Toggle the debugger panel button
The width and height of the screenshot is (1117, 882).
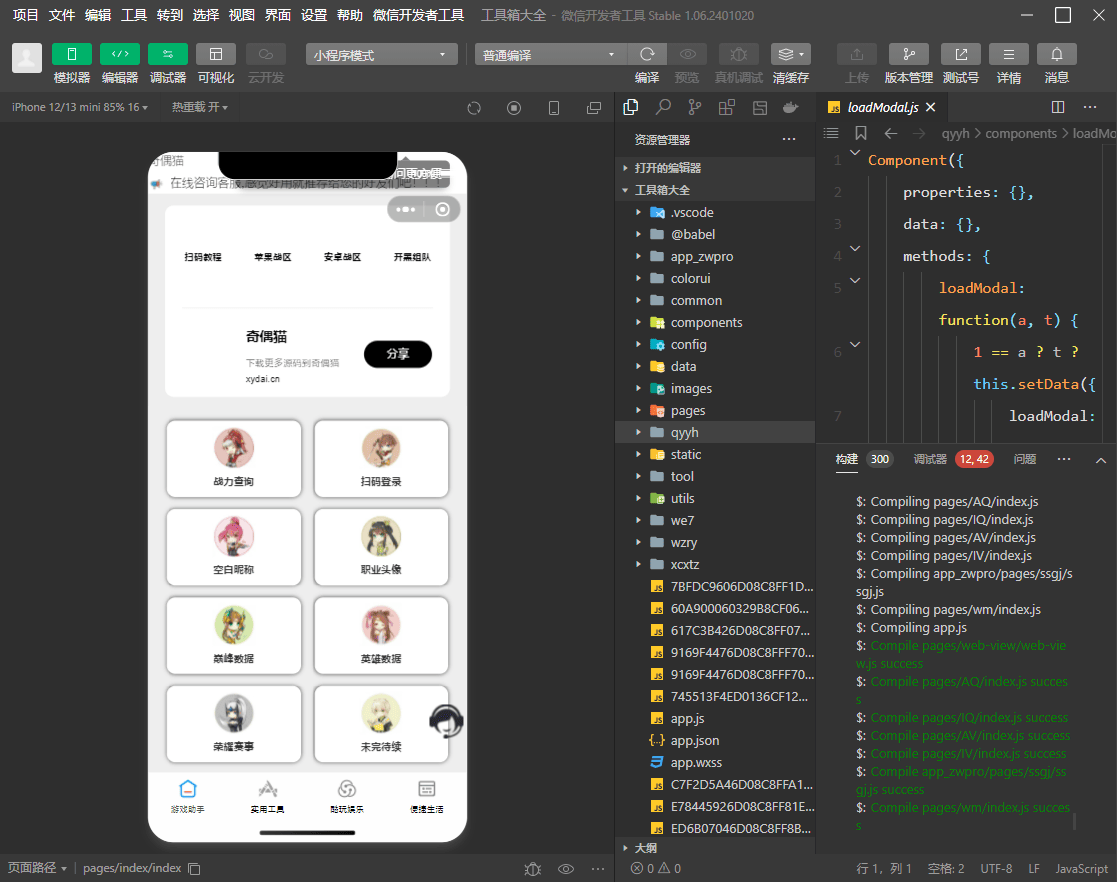(x=167, y=55)
